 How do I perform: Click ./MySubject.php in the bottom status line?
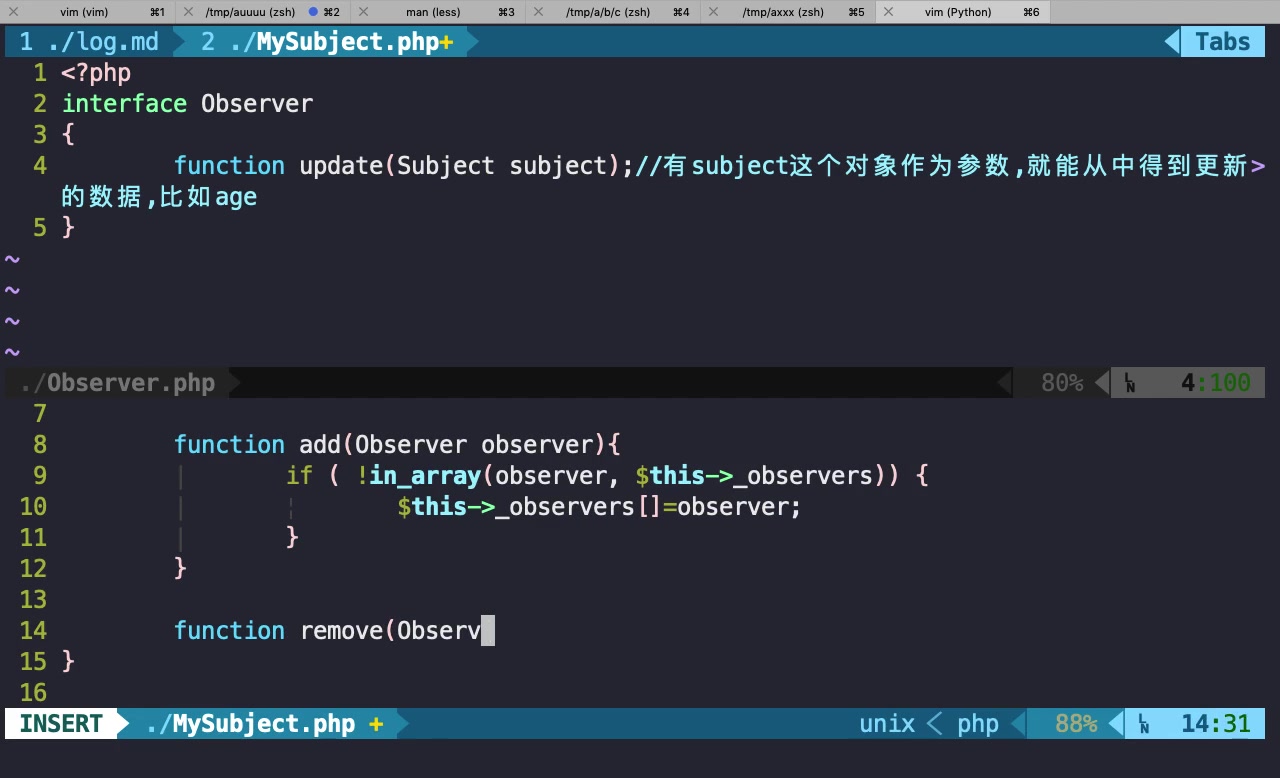click(x=250, y=724)
